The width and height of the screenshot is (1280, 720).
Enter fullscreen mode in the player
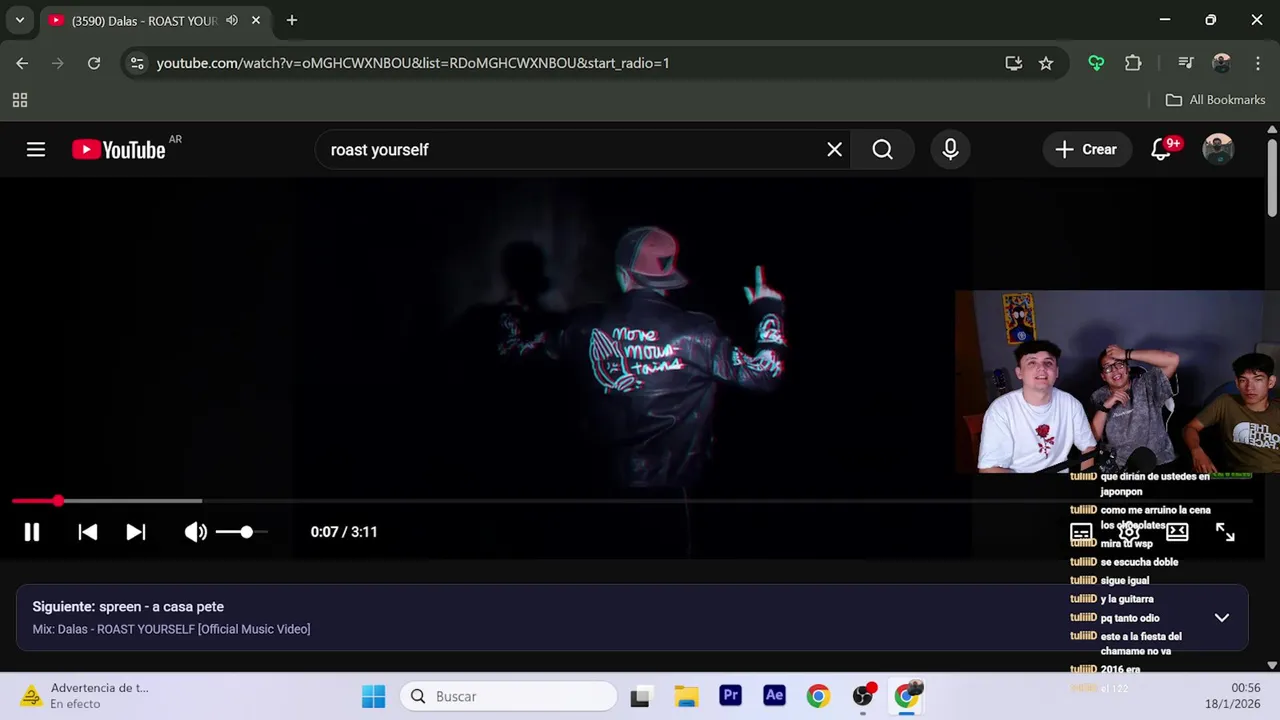point(1225,532)
